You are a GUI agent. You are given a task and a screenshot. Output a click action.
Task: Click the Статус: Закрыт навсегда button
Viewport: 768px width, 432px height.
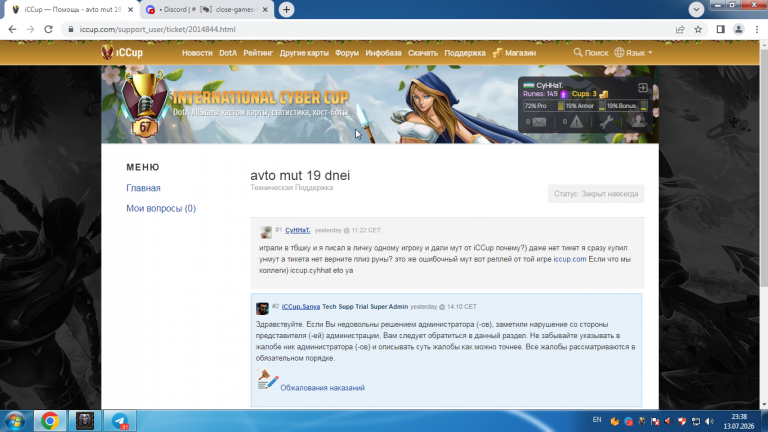(596, 194)
